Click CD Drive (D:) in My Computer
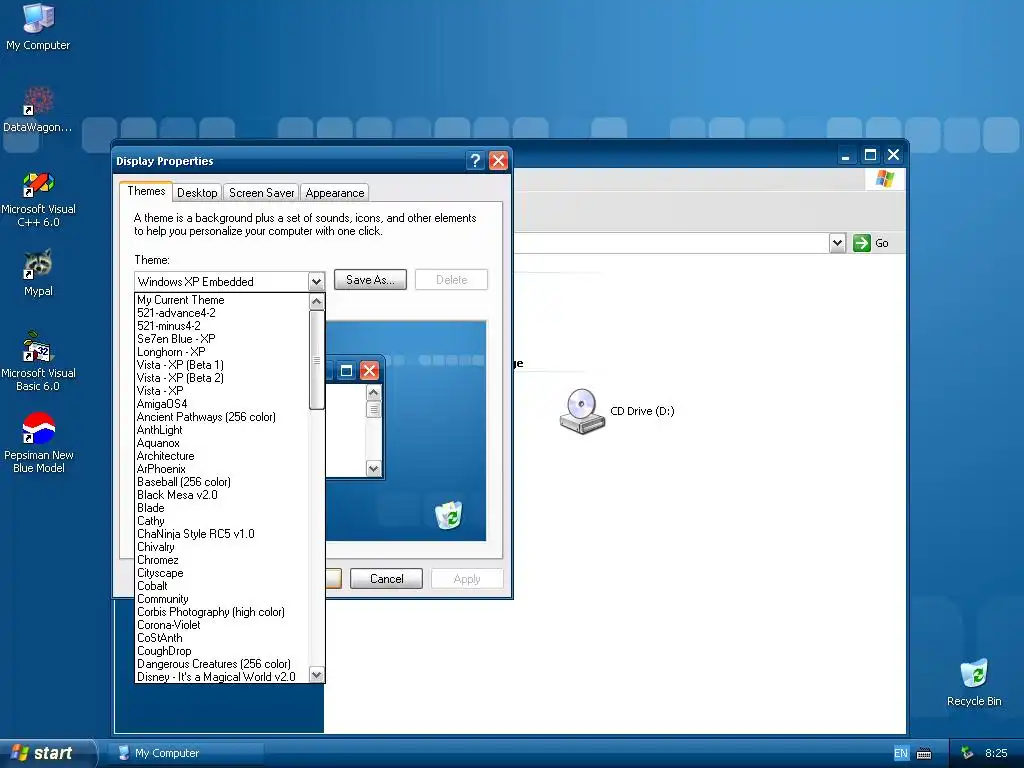The height and width of the screenshot is (768, 1024). (x=617, y=411)
